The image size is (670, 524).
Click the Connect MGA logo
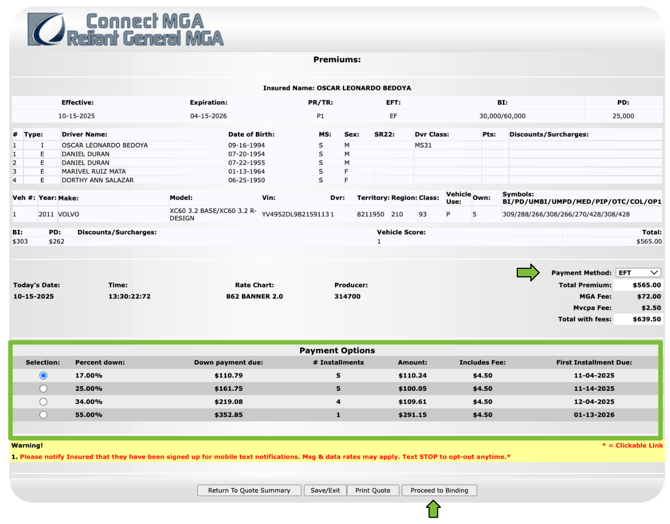click(125, 30)
